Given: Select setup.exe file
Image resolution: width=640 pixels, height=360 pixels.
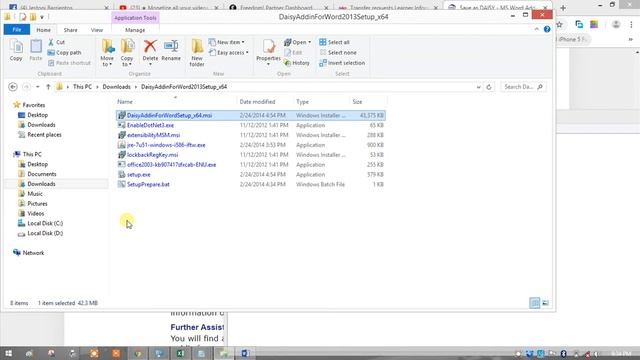Looking at the screenshot, I should pyautogui.click(x=251, y=174).
